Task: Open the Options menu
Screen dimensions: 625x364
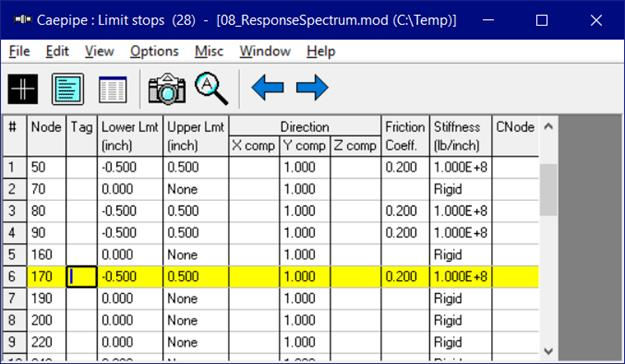Action: click(x=154, y=51)
